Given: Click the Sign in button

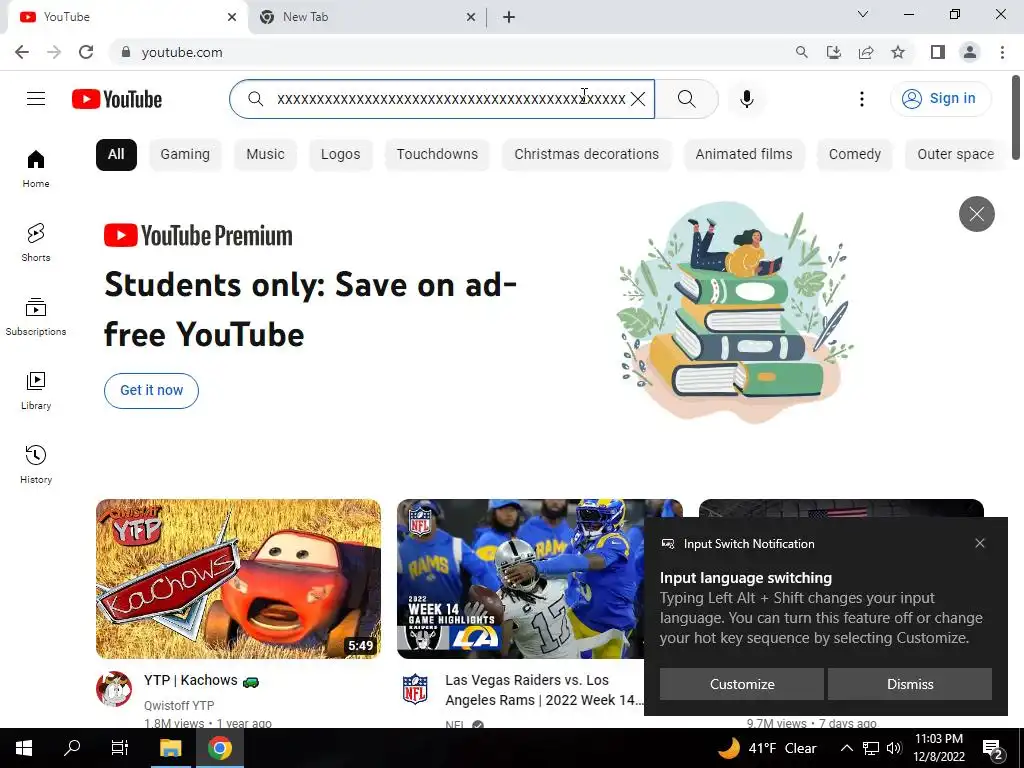Looking at the screenshot, I should coord(940,99).
